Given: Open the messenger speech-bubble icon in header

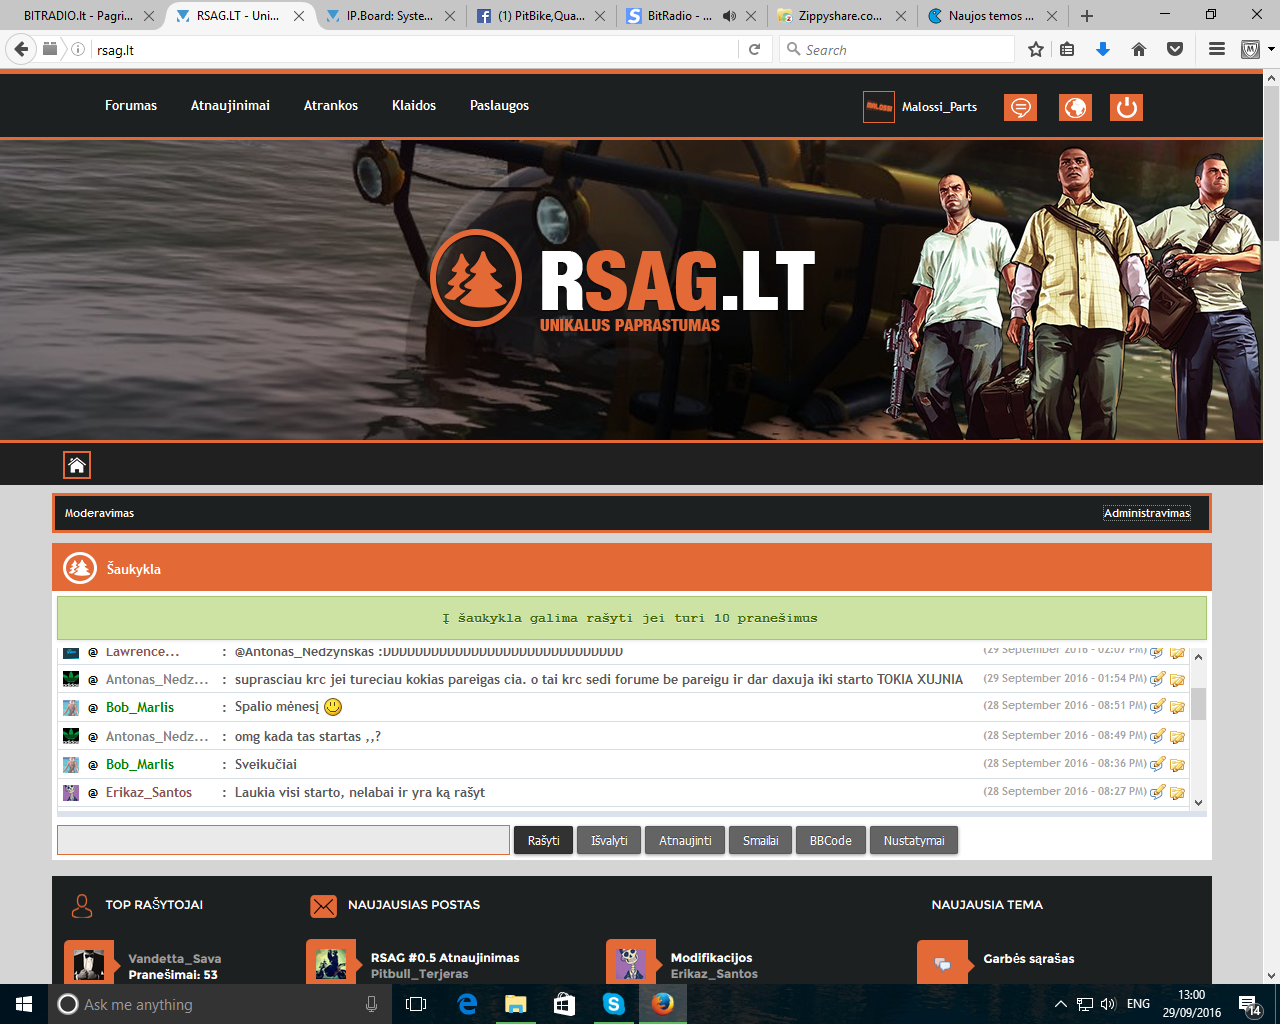Looking at the screenshot, I should [x=1020, y=107].
